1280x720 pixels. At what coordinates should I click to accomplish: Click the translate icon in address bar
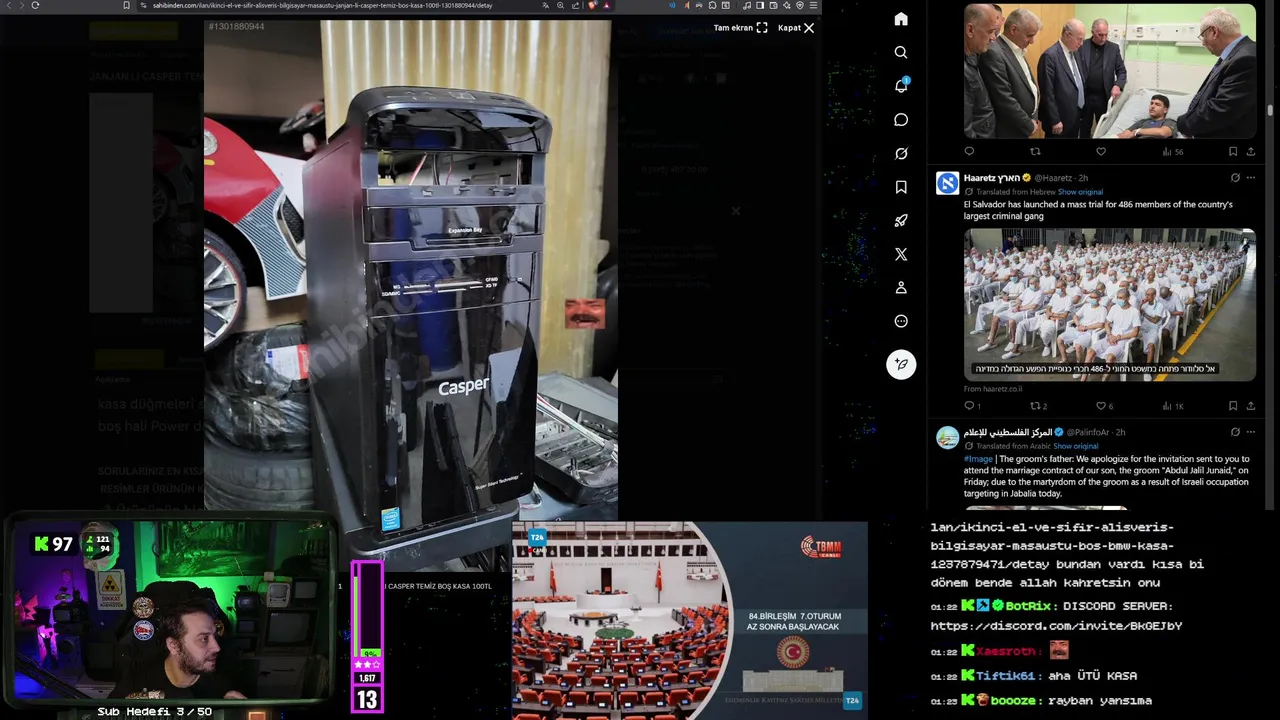coord(544,5)
